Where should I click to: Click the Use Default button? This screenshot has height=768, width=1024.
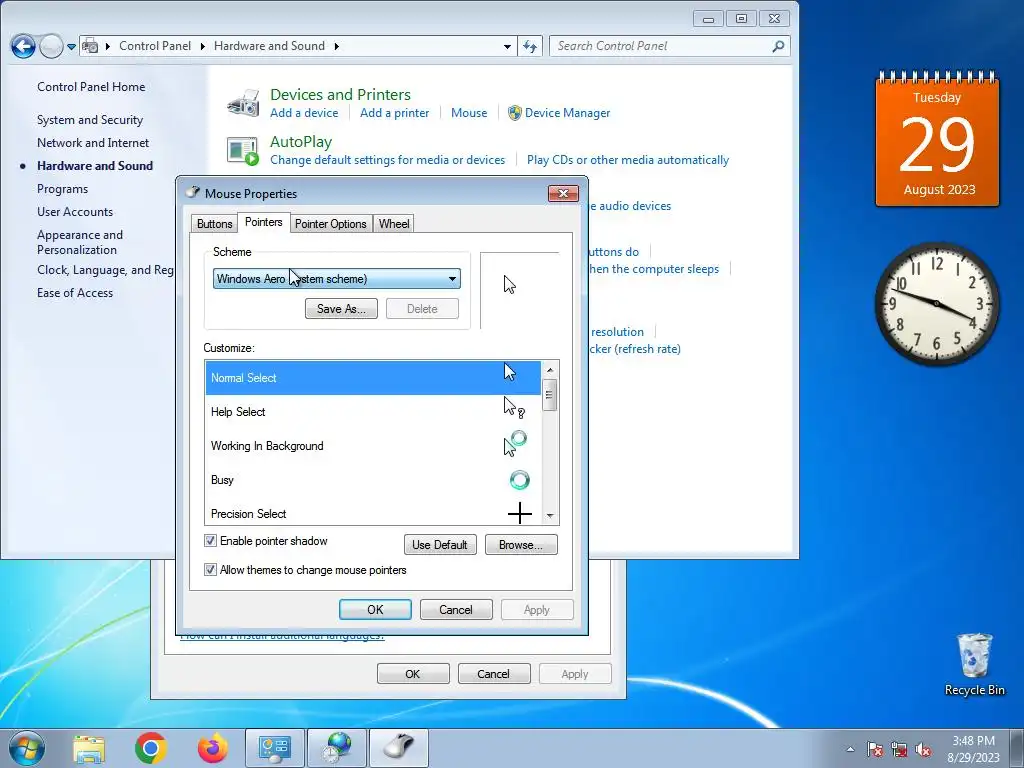pyautogui.click(x=440, y=545)
